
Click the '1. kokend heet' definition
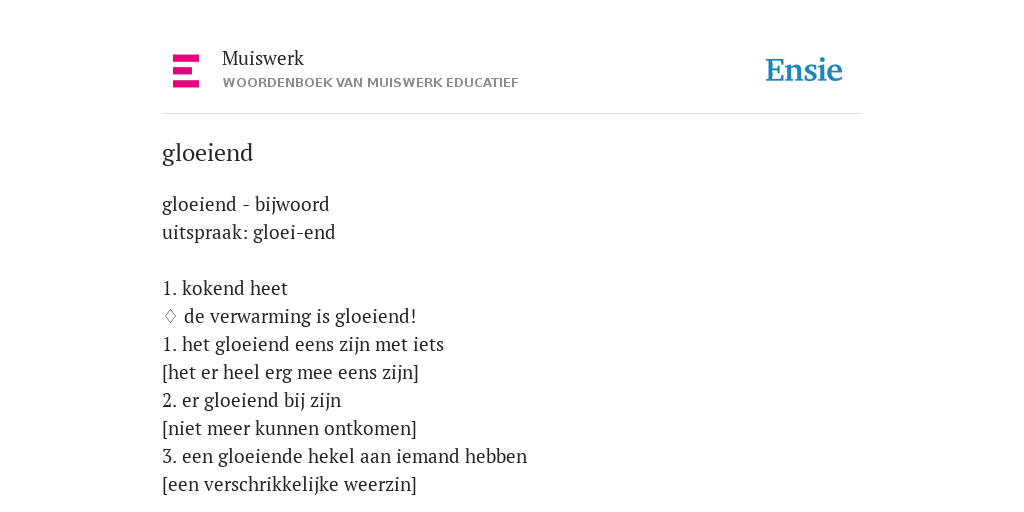click(225, 288)
